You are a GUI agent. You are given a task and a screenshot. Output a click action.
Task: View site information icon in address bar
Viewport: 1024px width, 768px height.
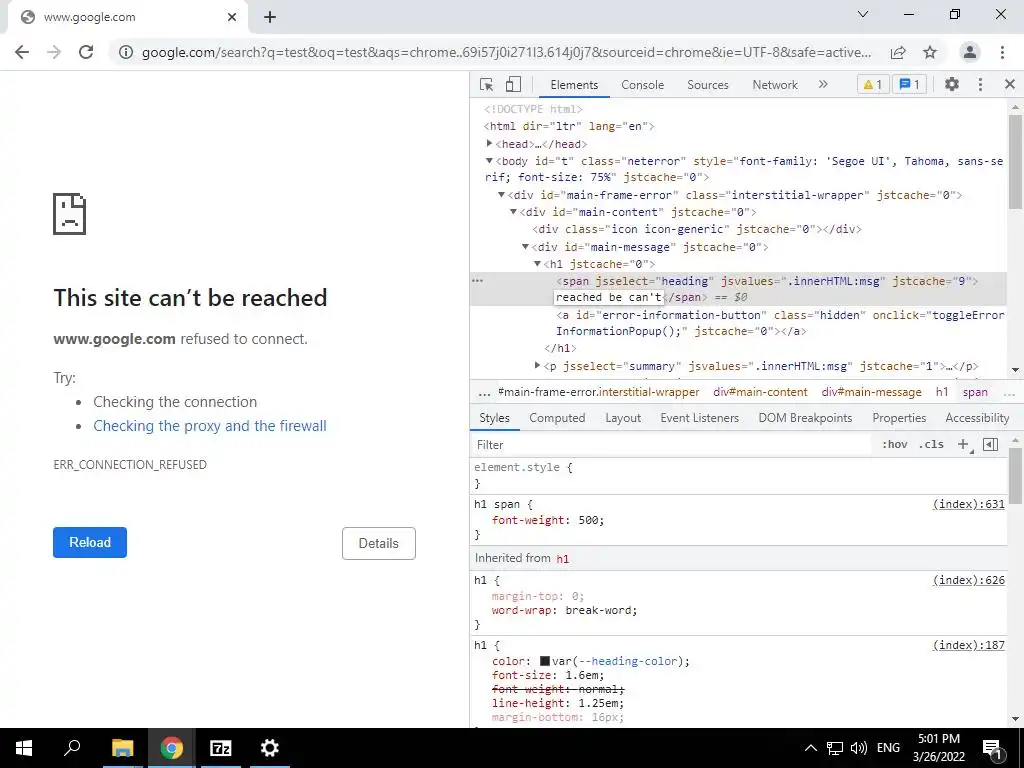pyautogui.click(x=126, y=52)
